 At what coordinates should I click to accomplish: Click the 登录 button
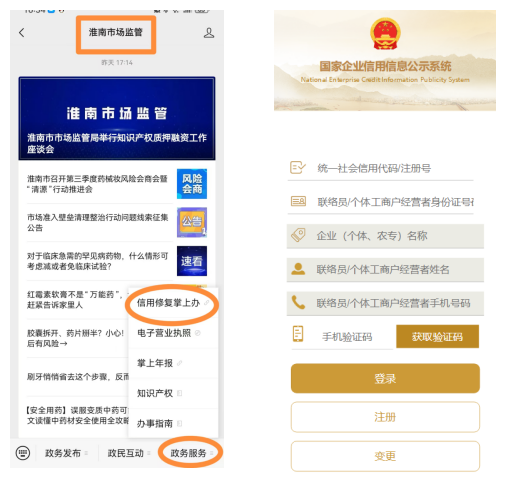coord(385,378)
